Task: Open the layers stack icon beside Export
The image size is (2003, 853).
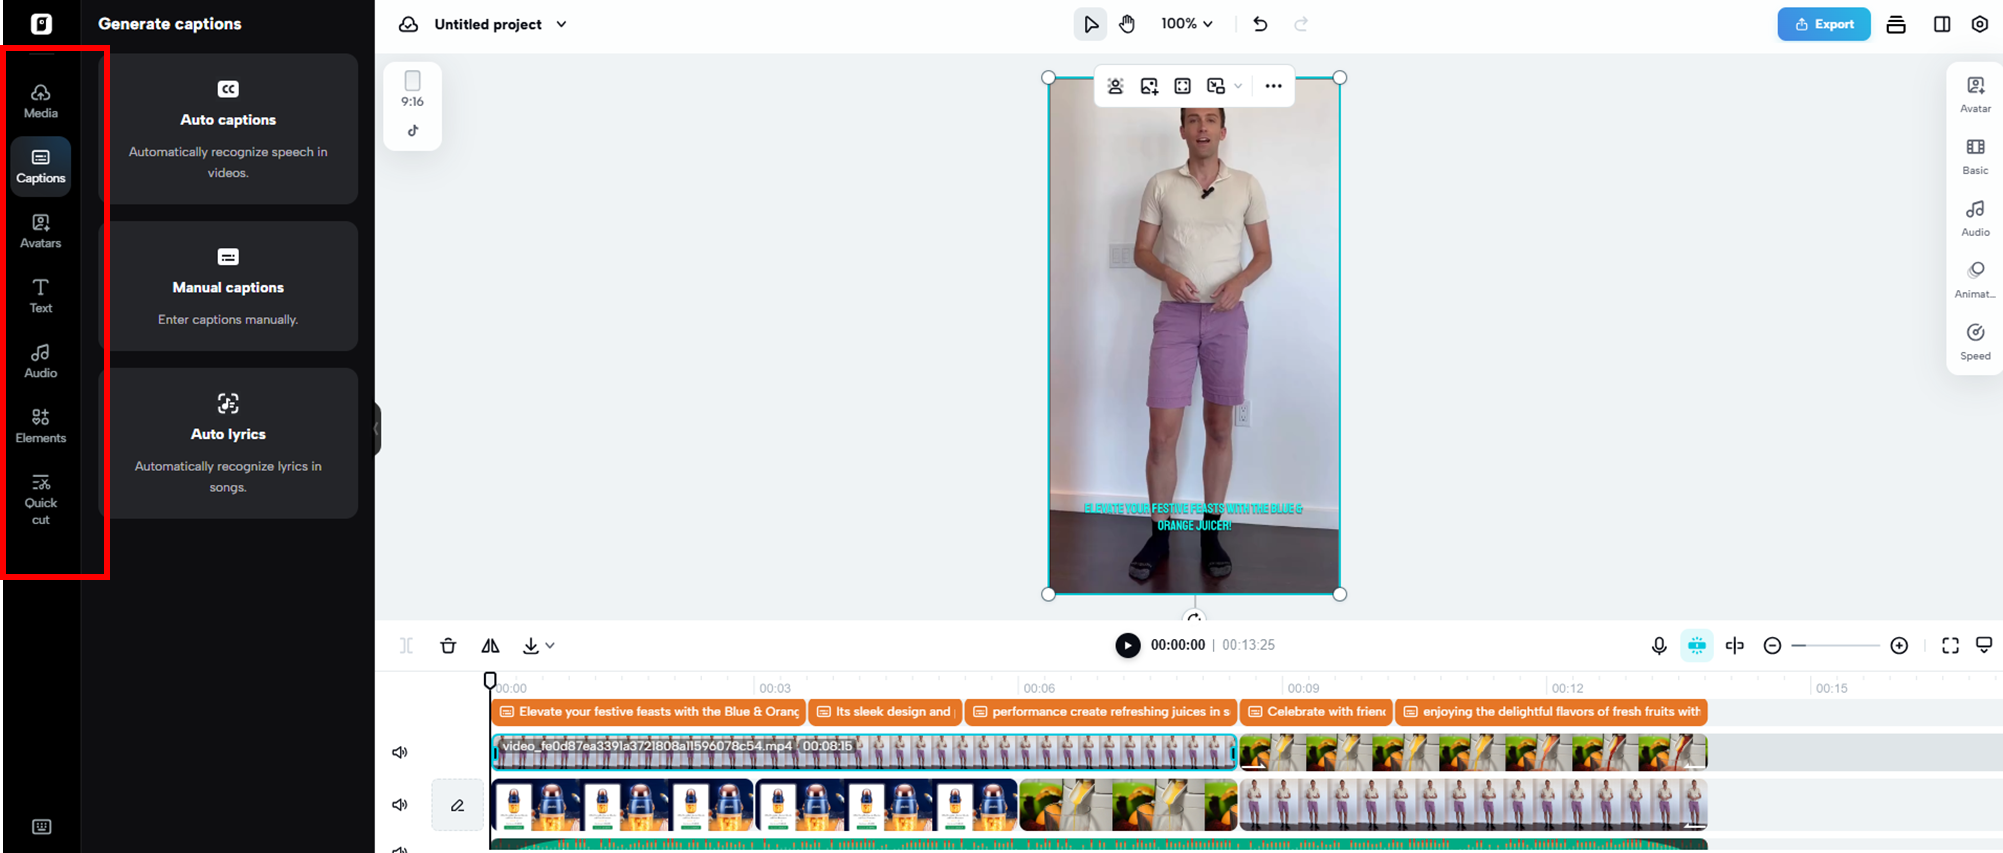Action: coord(1896,24)
